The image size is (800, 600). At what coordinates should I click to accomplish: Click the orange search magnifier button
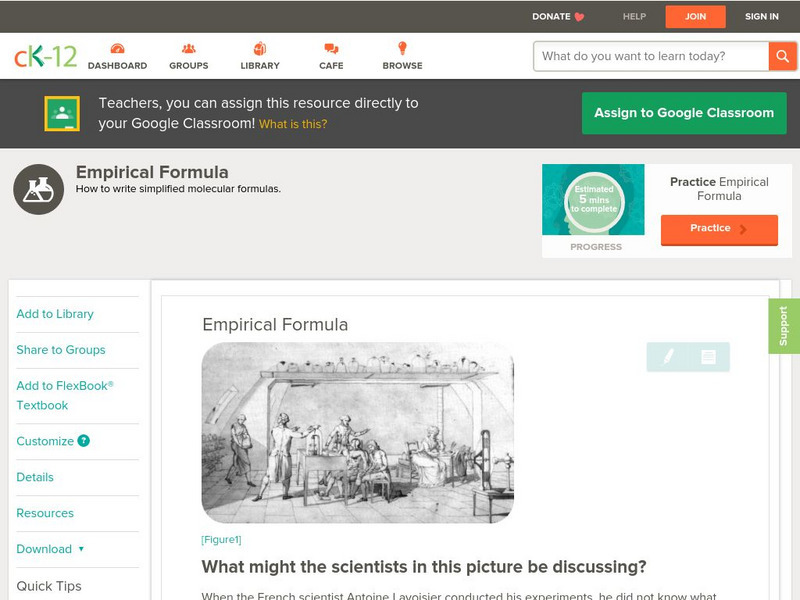783,56
